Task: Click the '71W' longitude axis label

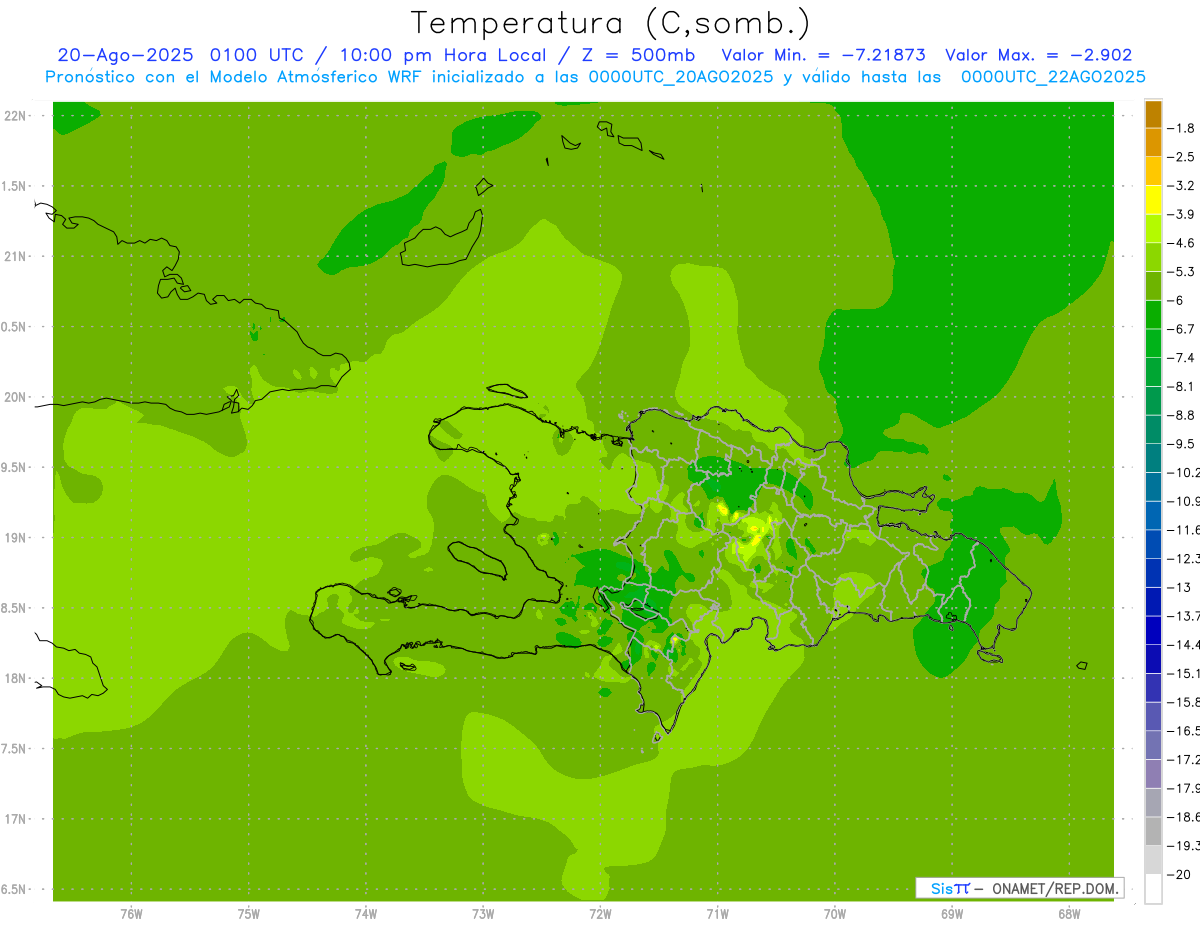Action: pos(717,913)
